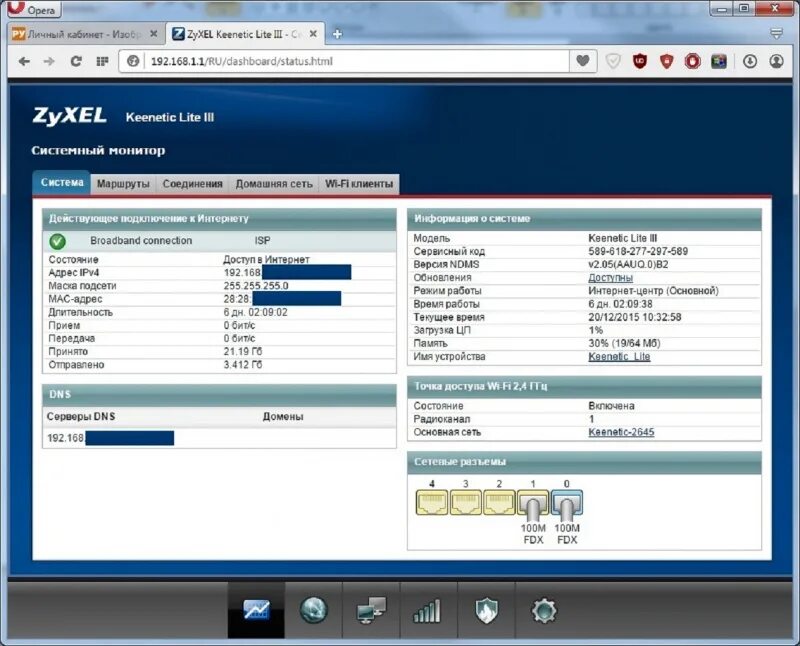The image size is (800, 646).
Task: Click LAN port 2 connector icon
Action: pyautogui.click(x=499, y=502)
